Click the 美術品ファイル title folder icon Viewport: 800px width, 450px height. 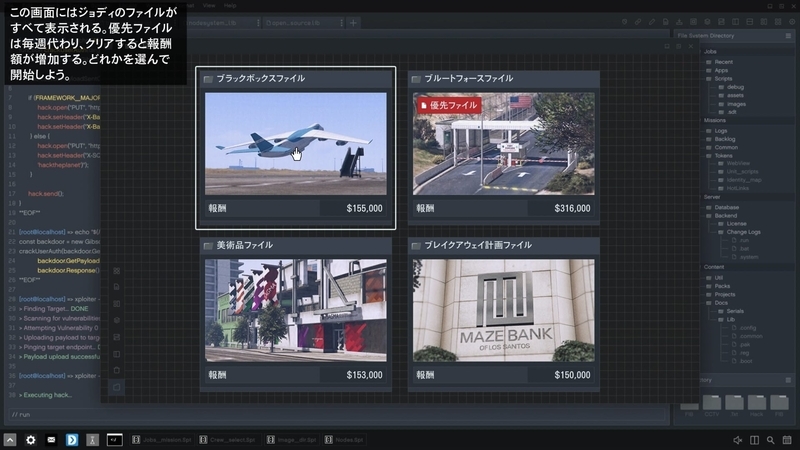[208, 246]
